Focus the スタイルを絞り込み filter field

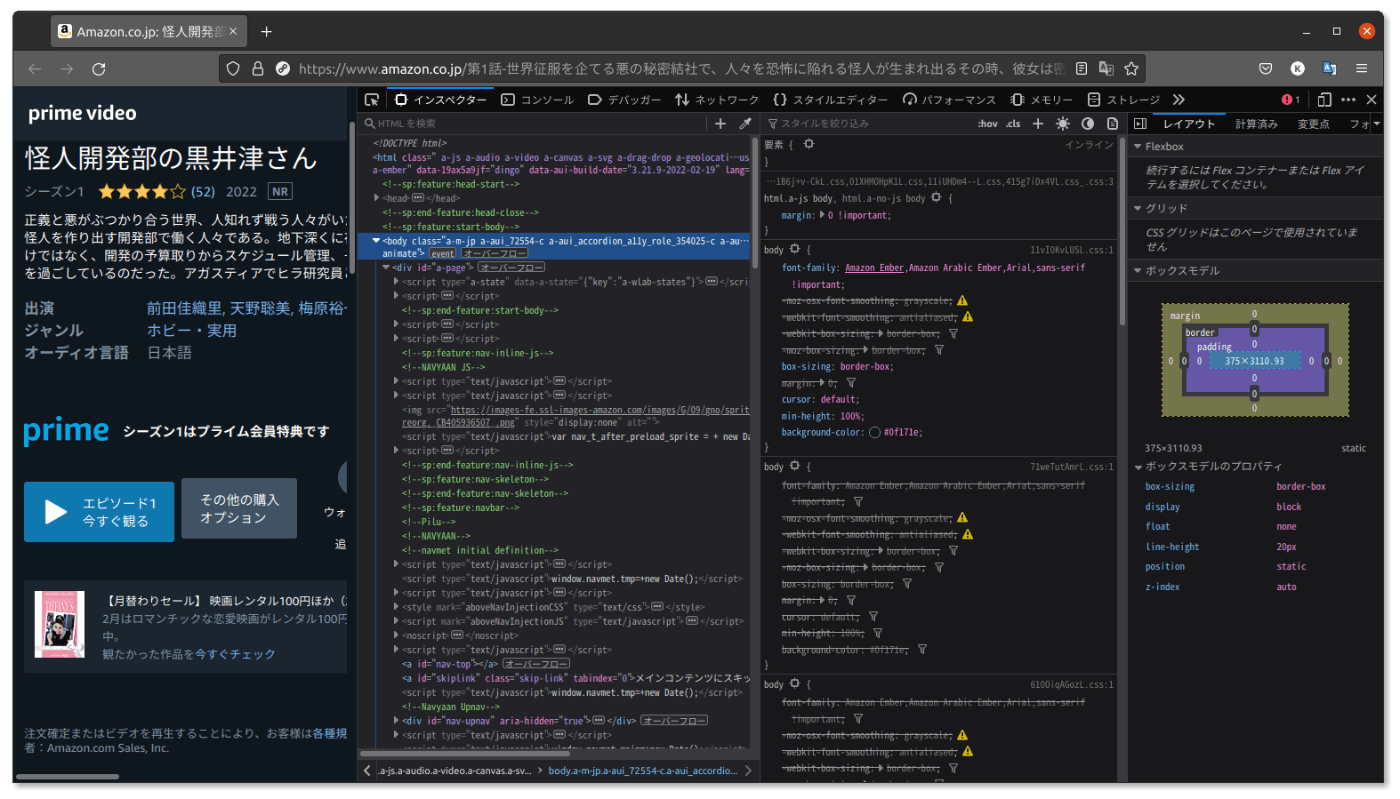pyautogui.click(x=867, y=123)
